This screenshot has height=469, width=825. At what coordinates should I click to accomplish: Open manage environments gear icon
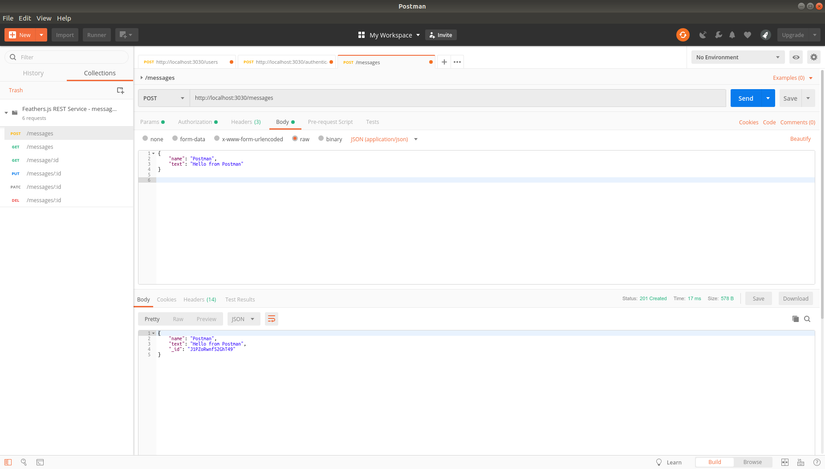813,57
